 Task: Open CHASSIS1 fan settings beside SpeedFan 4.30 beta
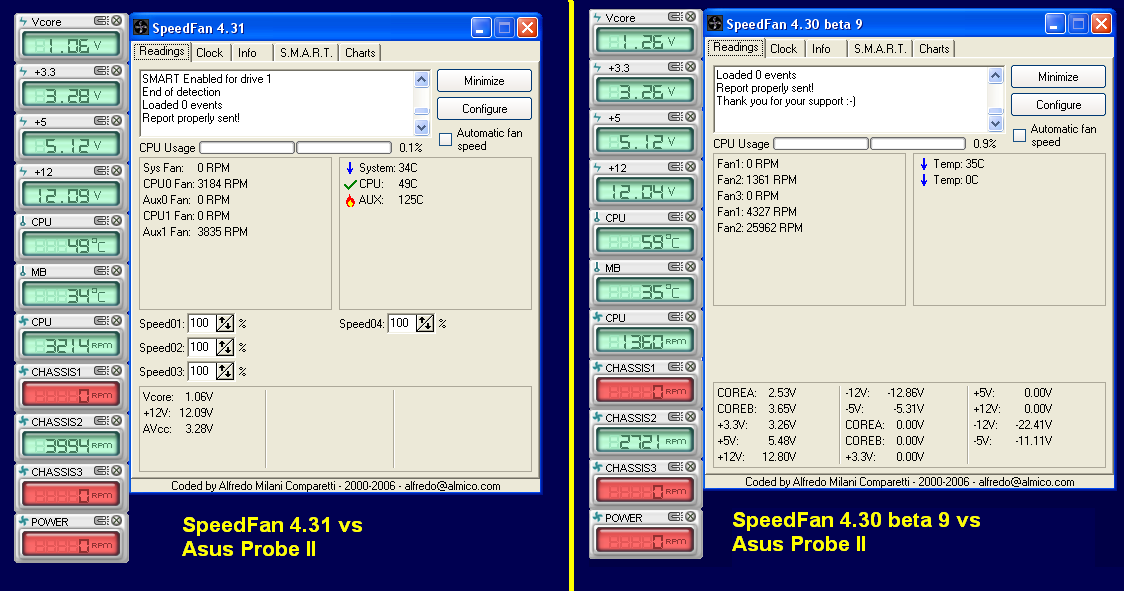(675, 367)
